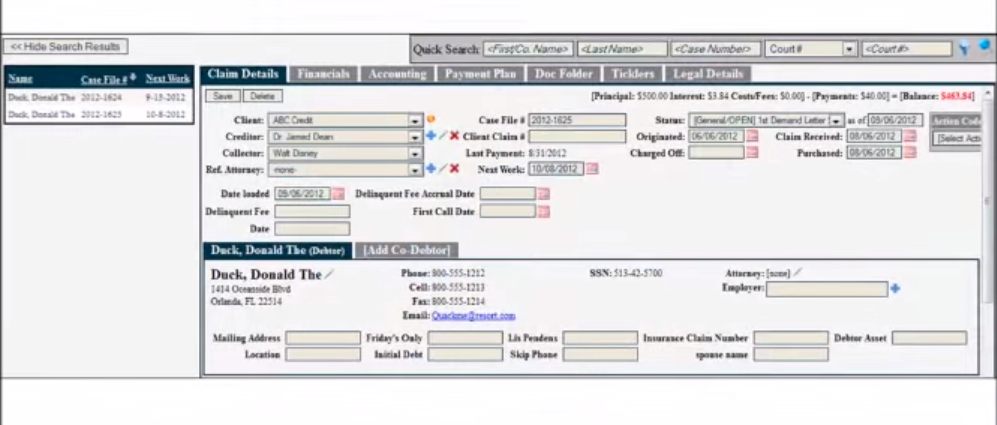Click the Case Number quick search field

coord(715,49)
